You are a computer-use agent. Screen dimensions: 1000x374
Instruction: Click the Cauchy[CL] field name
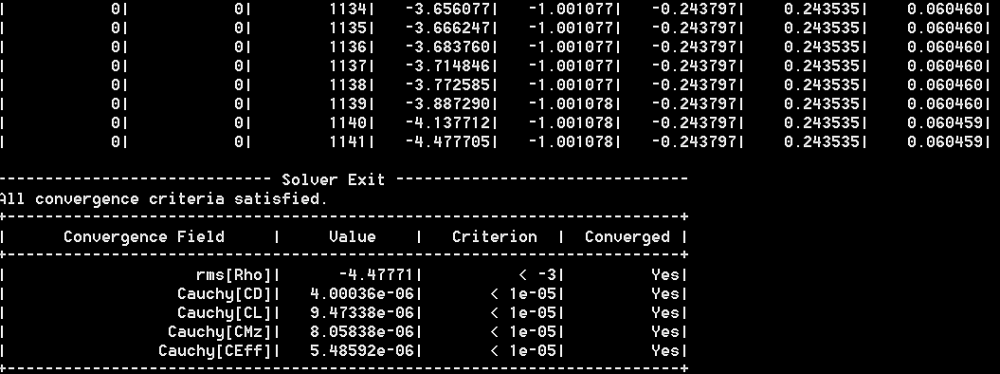tap(224, 313)
